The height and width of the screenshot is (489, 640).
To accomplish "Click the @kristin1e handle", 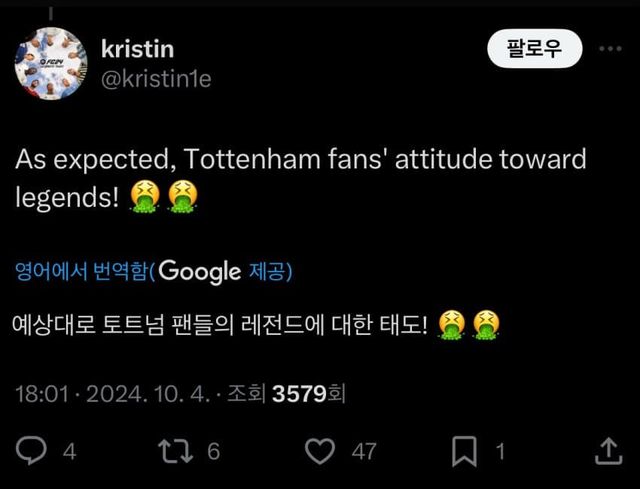I will coord(157,79).
